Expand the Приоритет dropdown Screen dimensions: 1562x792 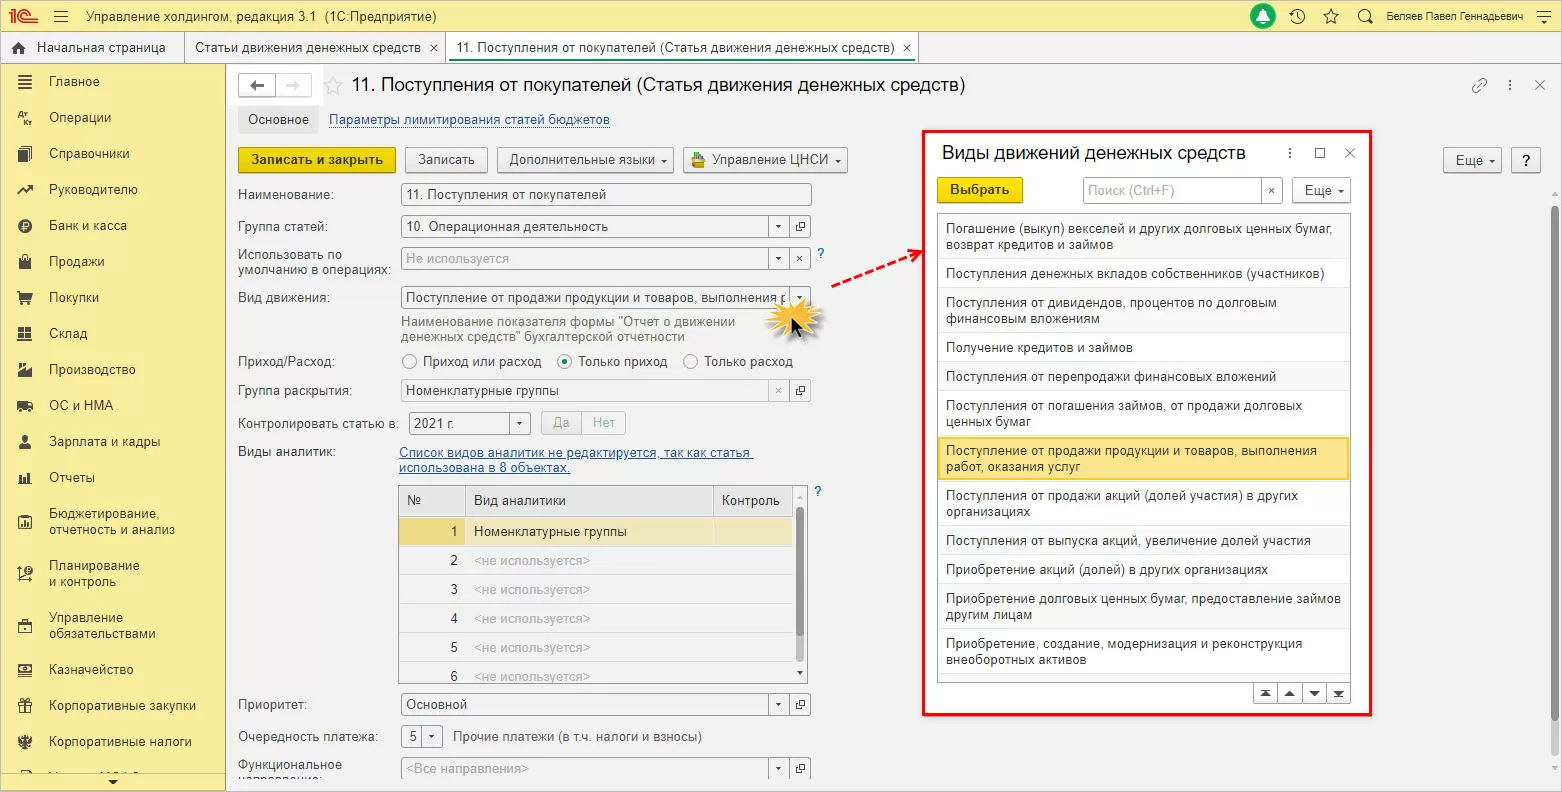(779, 705)
